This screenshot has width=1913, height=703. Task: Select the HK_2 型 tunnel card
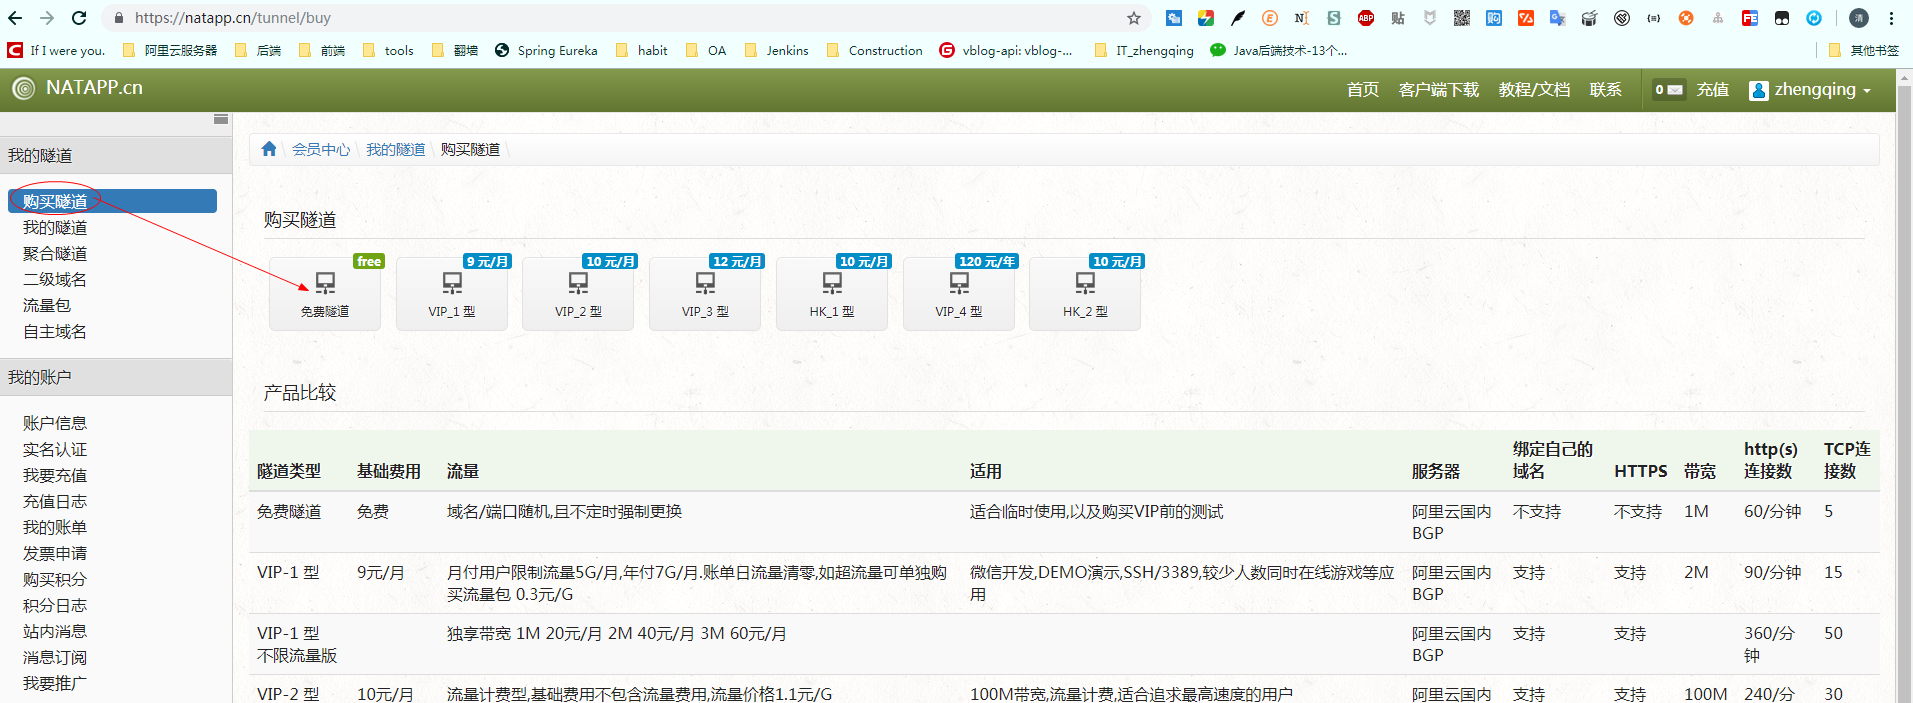(x=1085, y=293)
